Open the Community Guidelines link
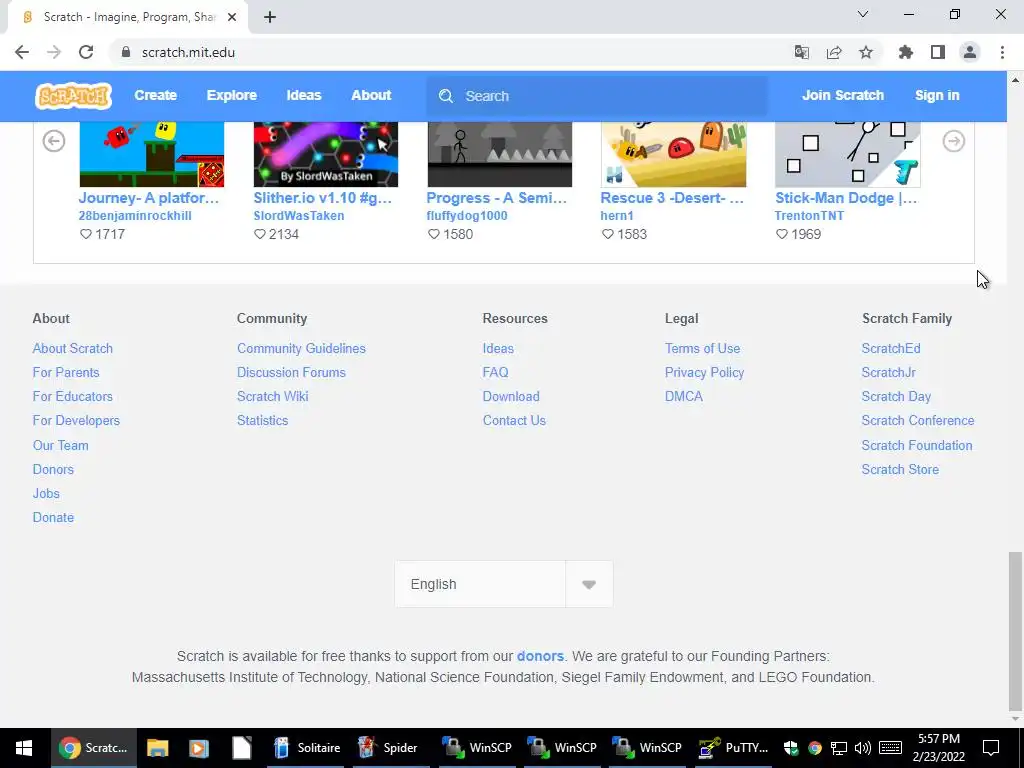 click(x=301, y=349)
